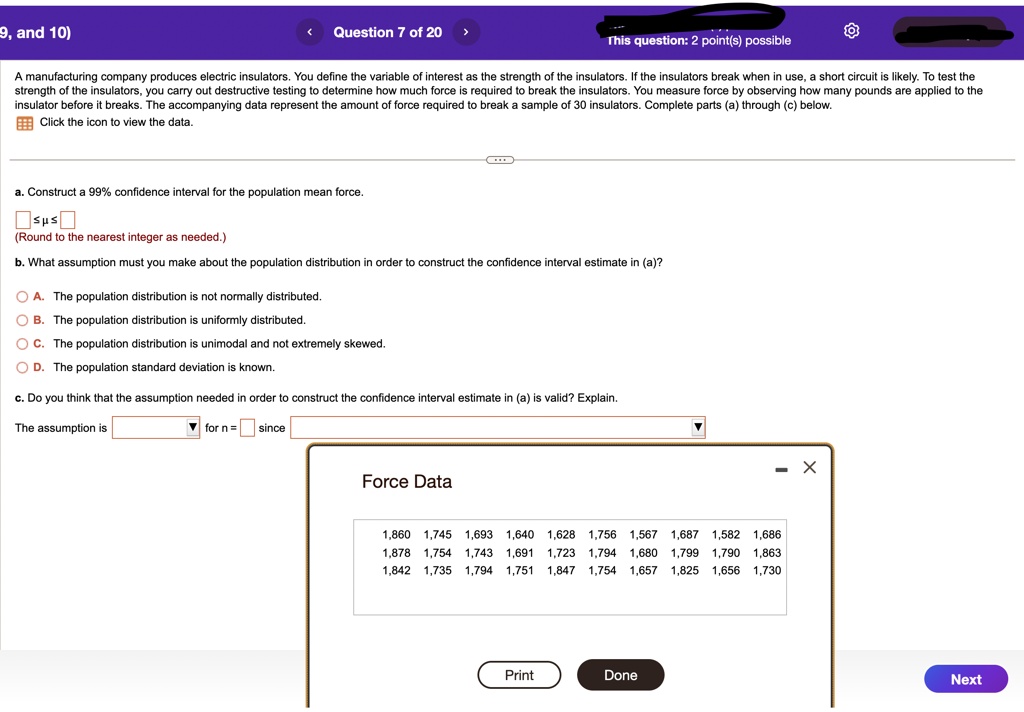Go to the previous question with left chevron
The width and height of the screenshot is (1024, 712).
310,31
